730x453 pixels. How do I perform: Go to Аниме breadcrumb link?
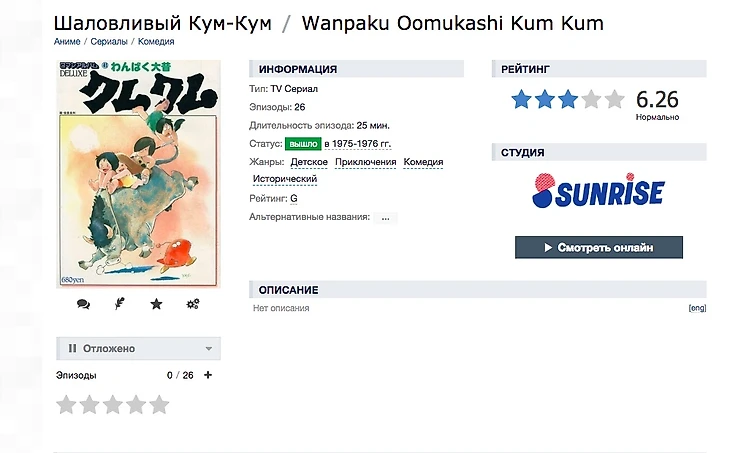67,41
